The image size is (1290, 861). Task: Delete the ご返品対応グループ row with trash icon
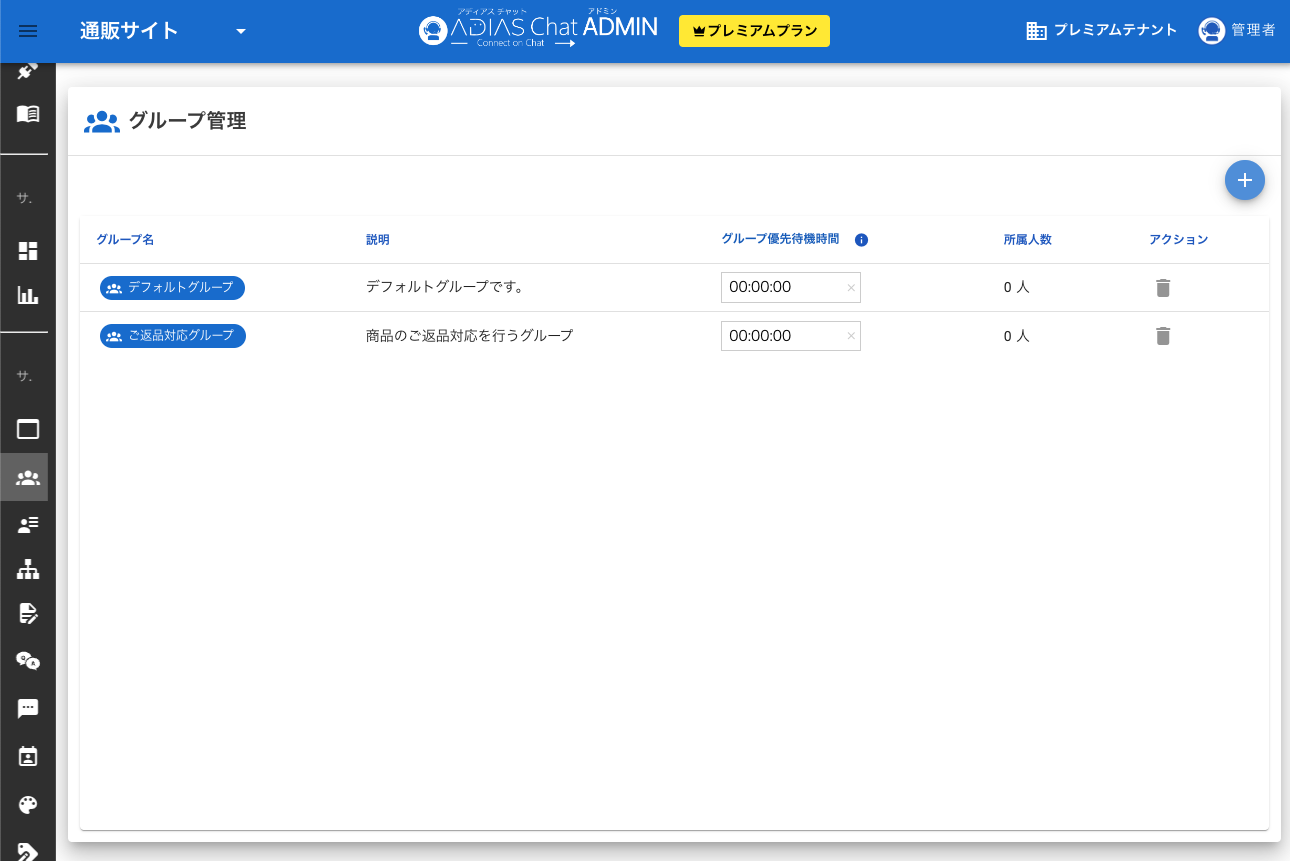coord(1162,336)
